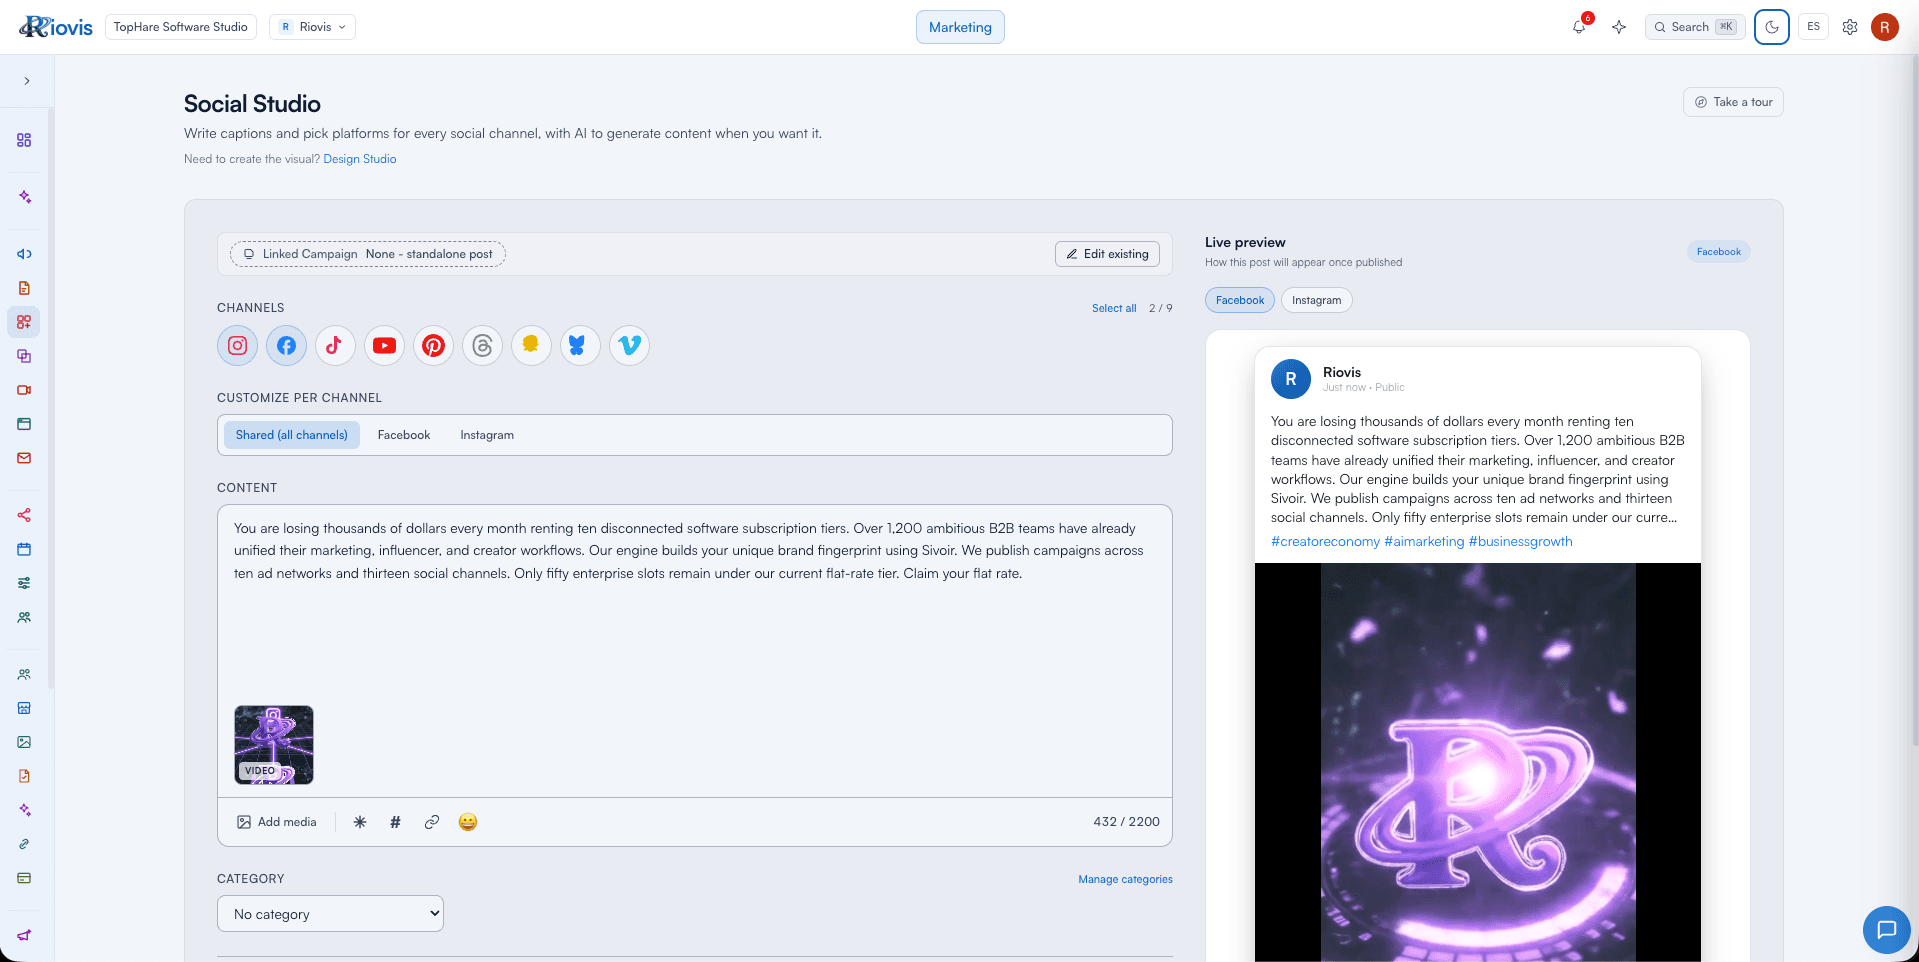Click the Marketing header button
This screenshot has height=962, width=1919.
(x=960, y=27)
